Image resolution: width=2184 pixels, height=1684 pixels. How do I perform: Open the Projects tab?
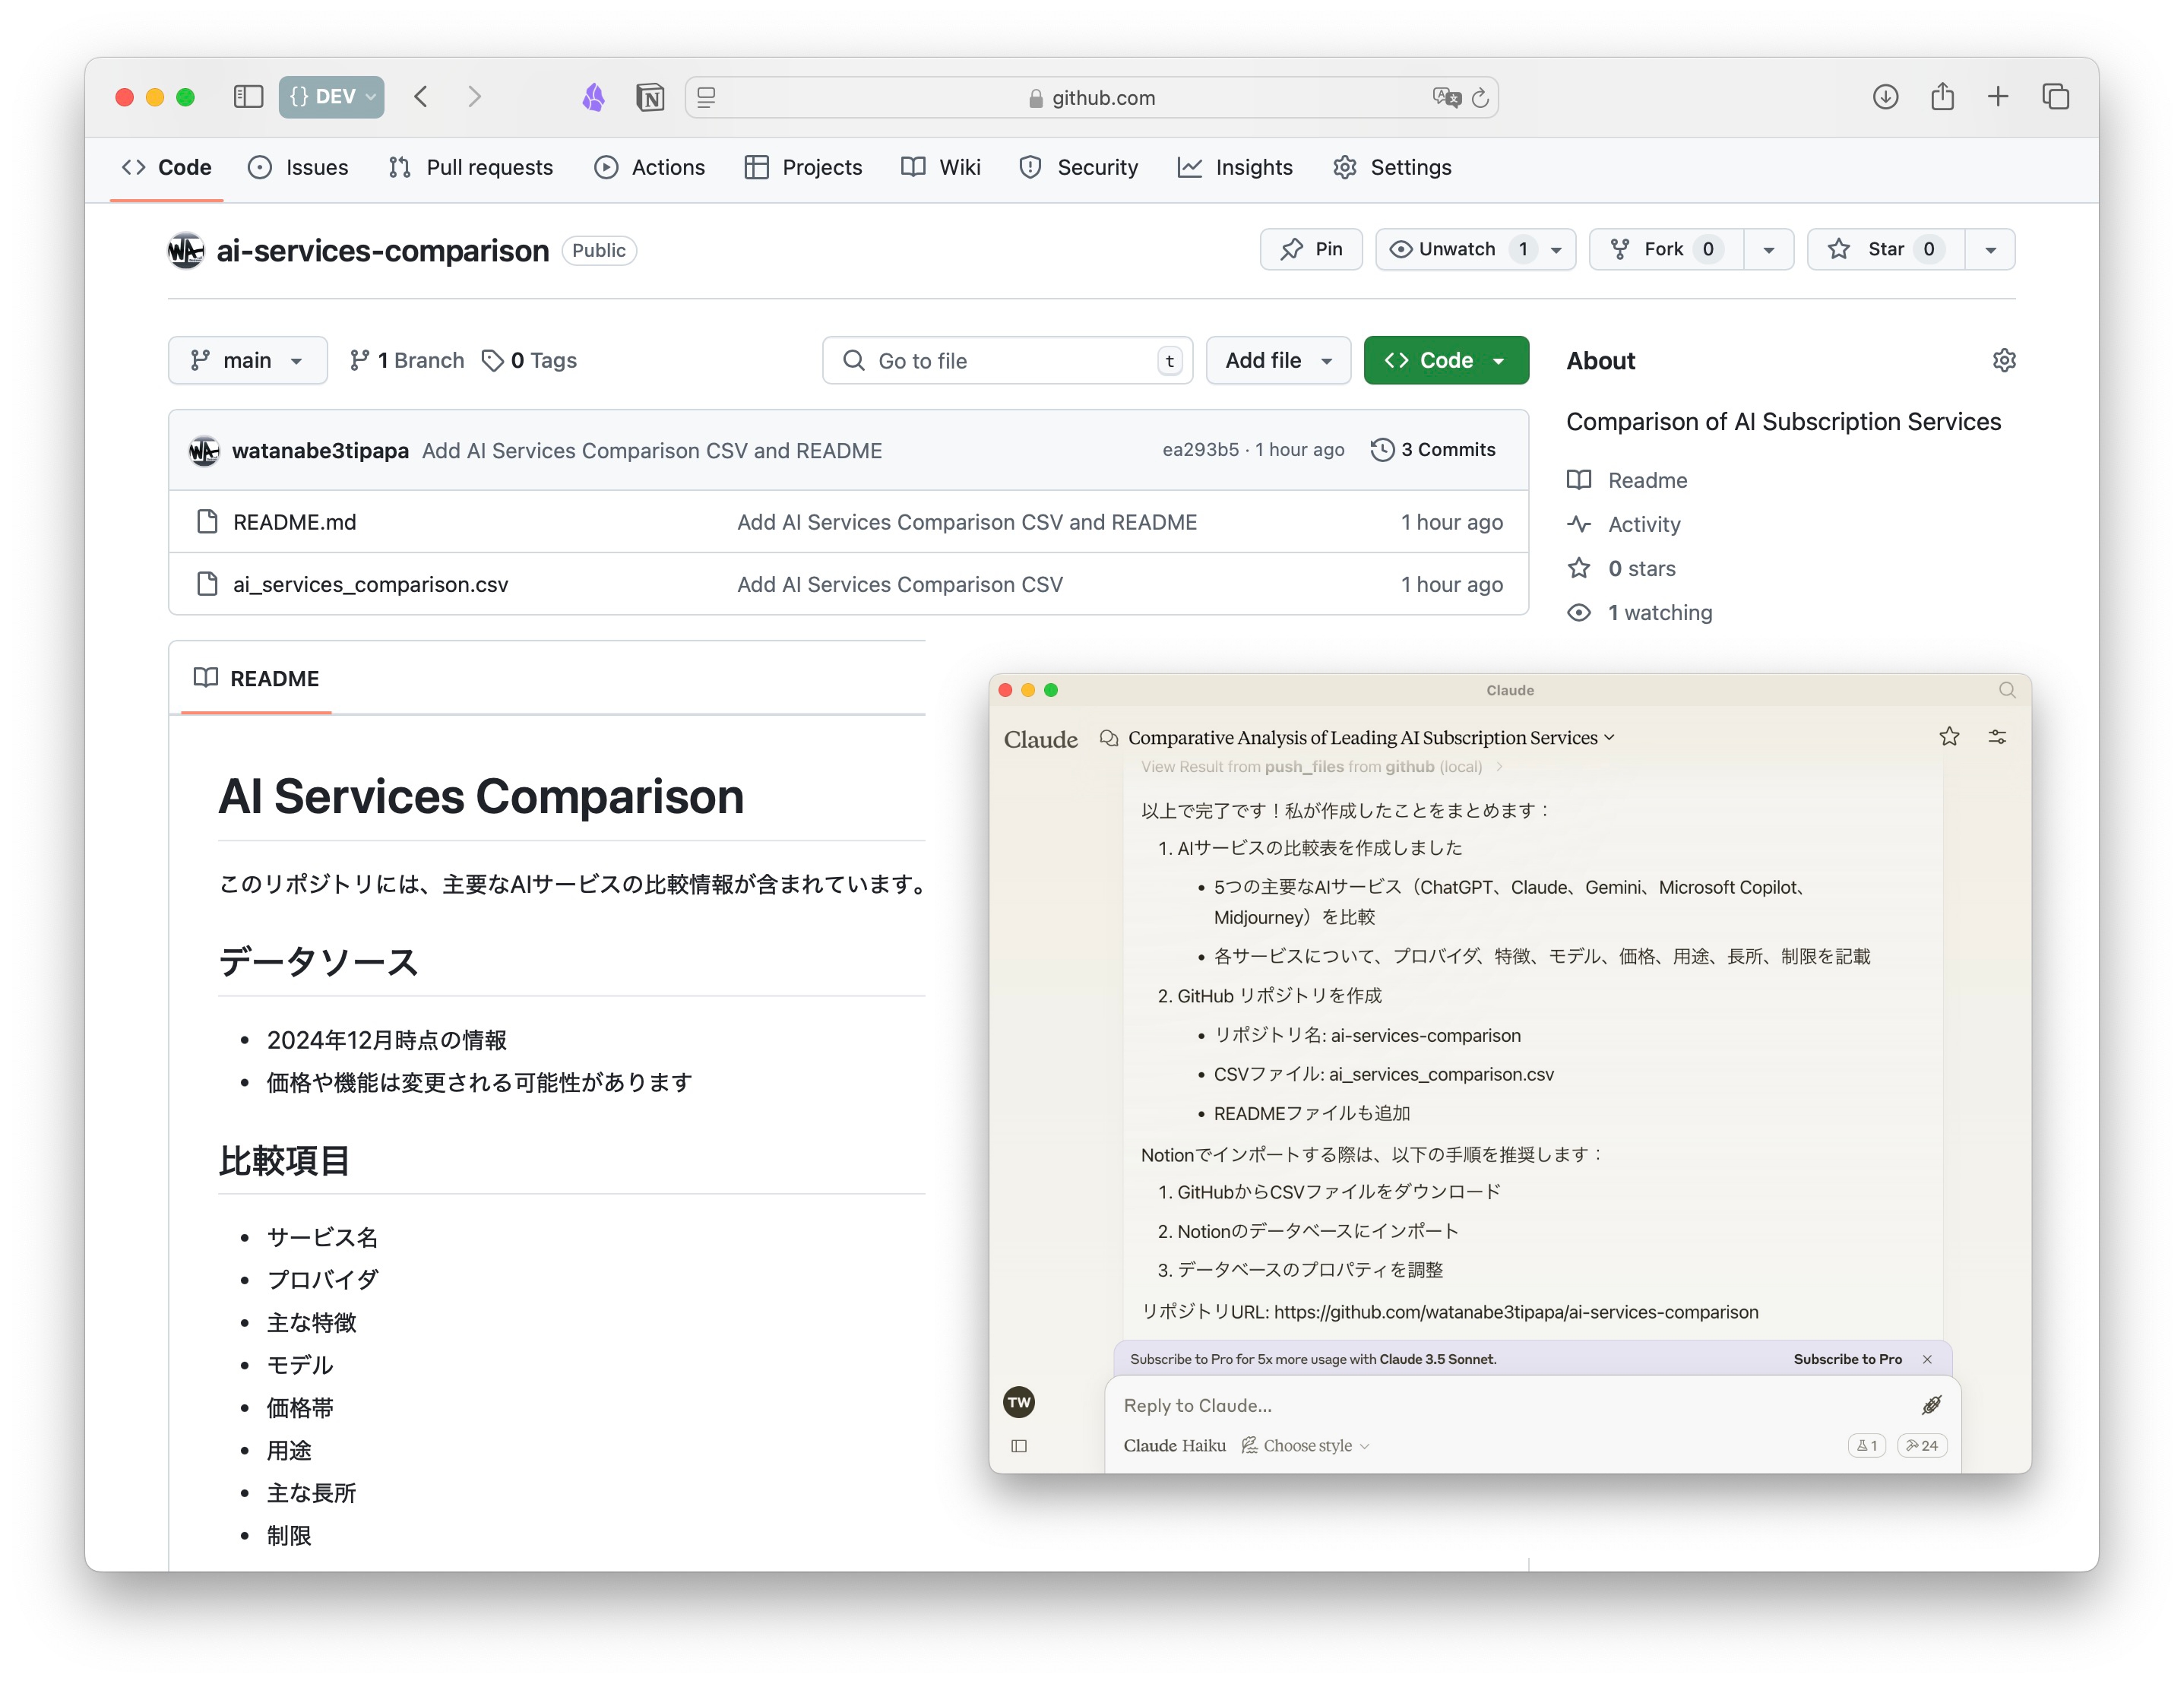[x=803, y=168]
